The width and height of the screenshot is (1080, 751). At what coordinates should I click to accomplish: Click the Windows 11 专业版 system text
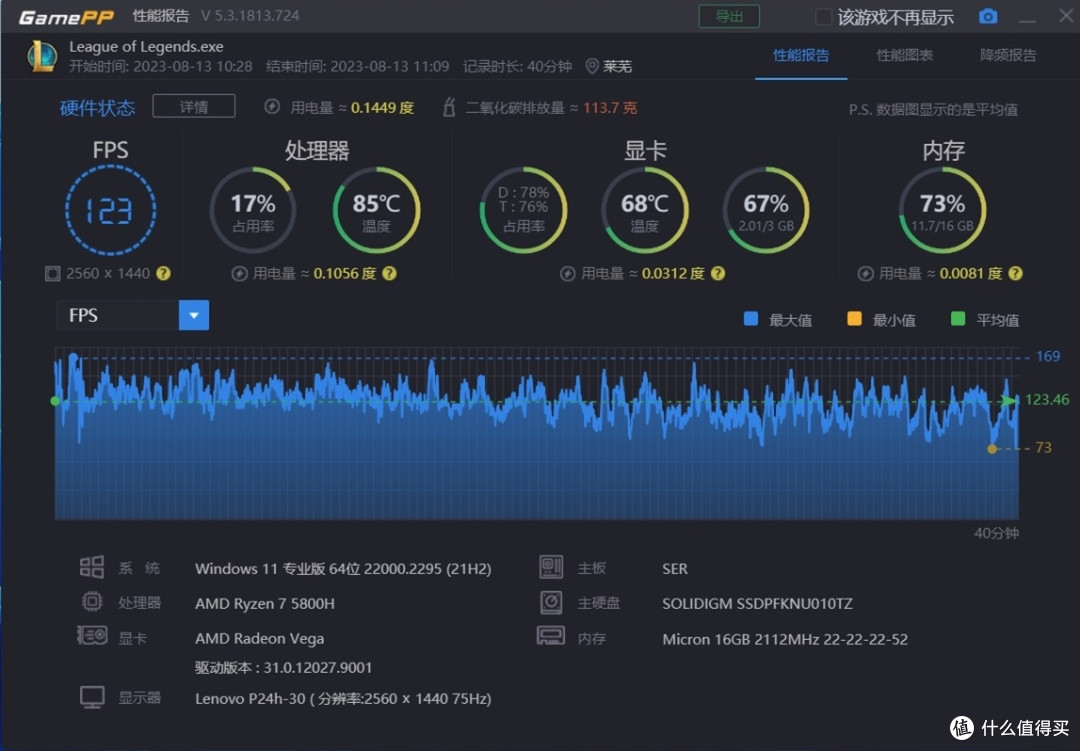pos(343,569)
